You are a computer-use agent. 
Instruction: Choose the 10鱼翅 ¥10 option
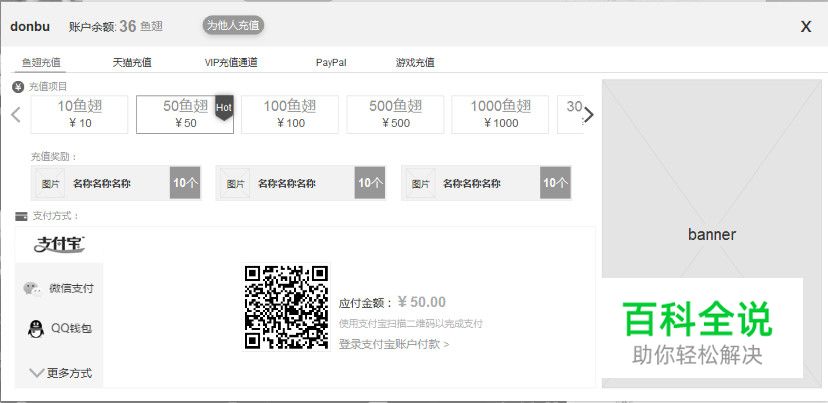(79, 115)
